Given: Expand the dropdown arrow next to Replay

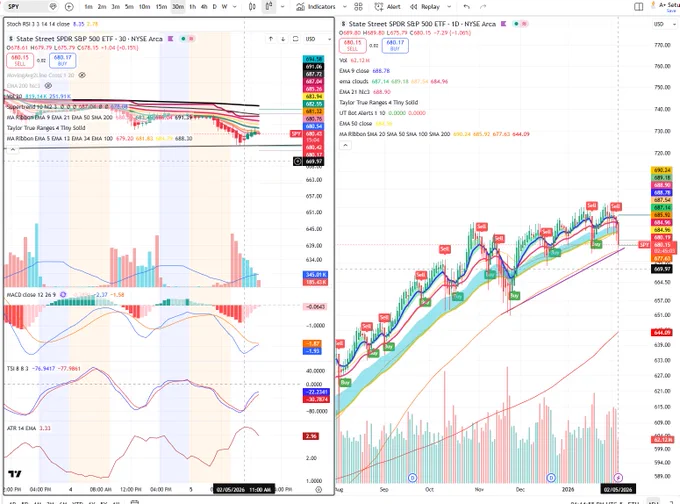Looking at the screenshot, I should pos(449,7).
